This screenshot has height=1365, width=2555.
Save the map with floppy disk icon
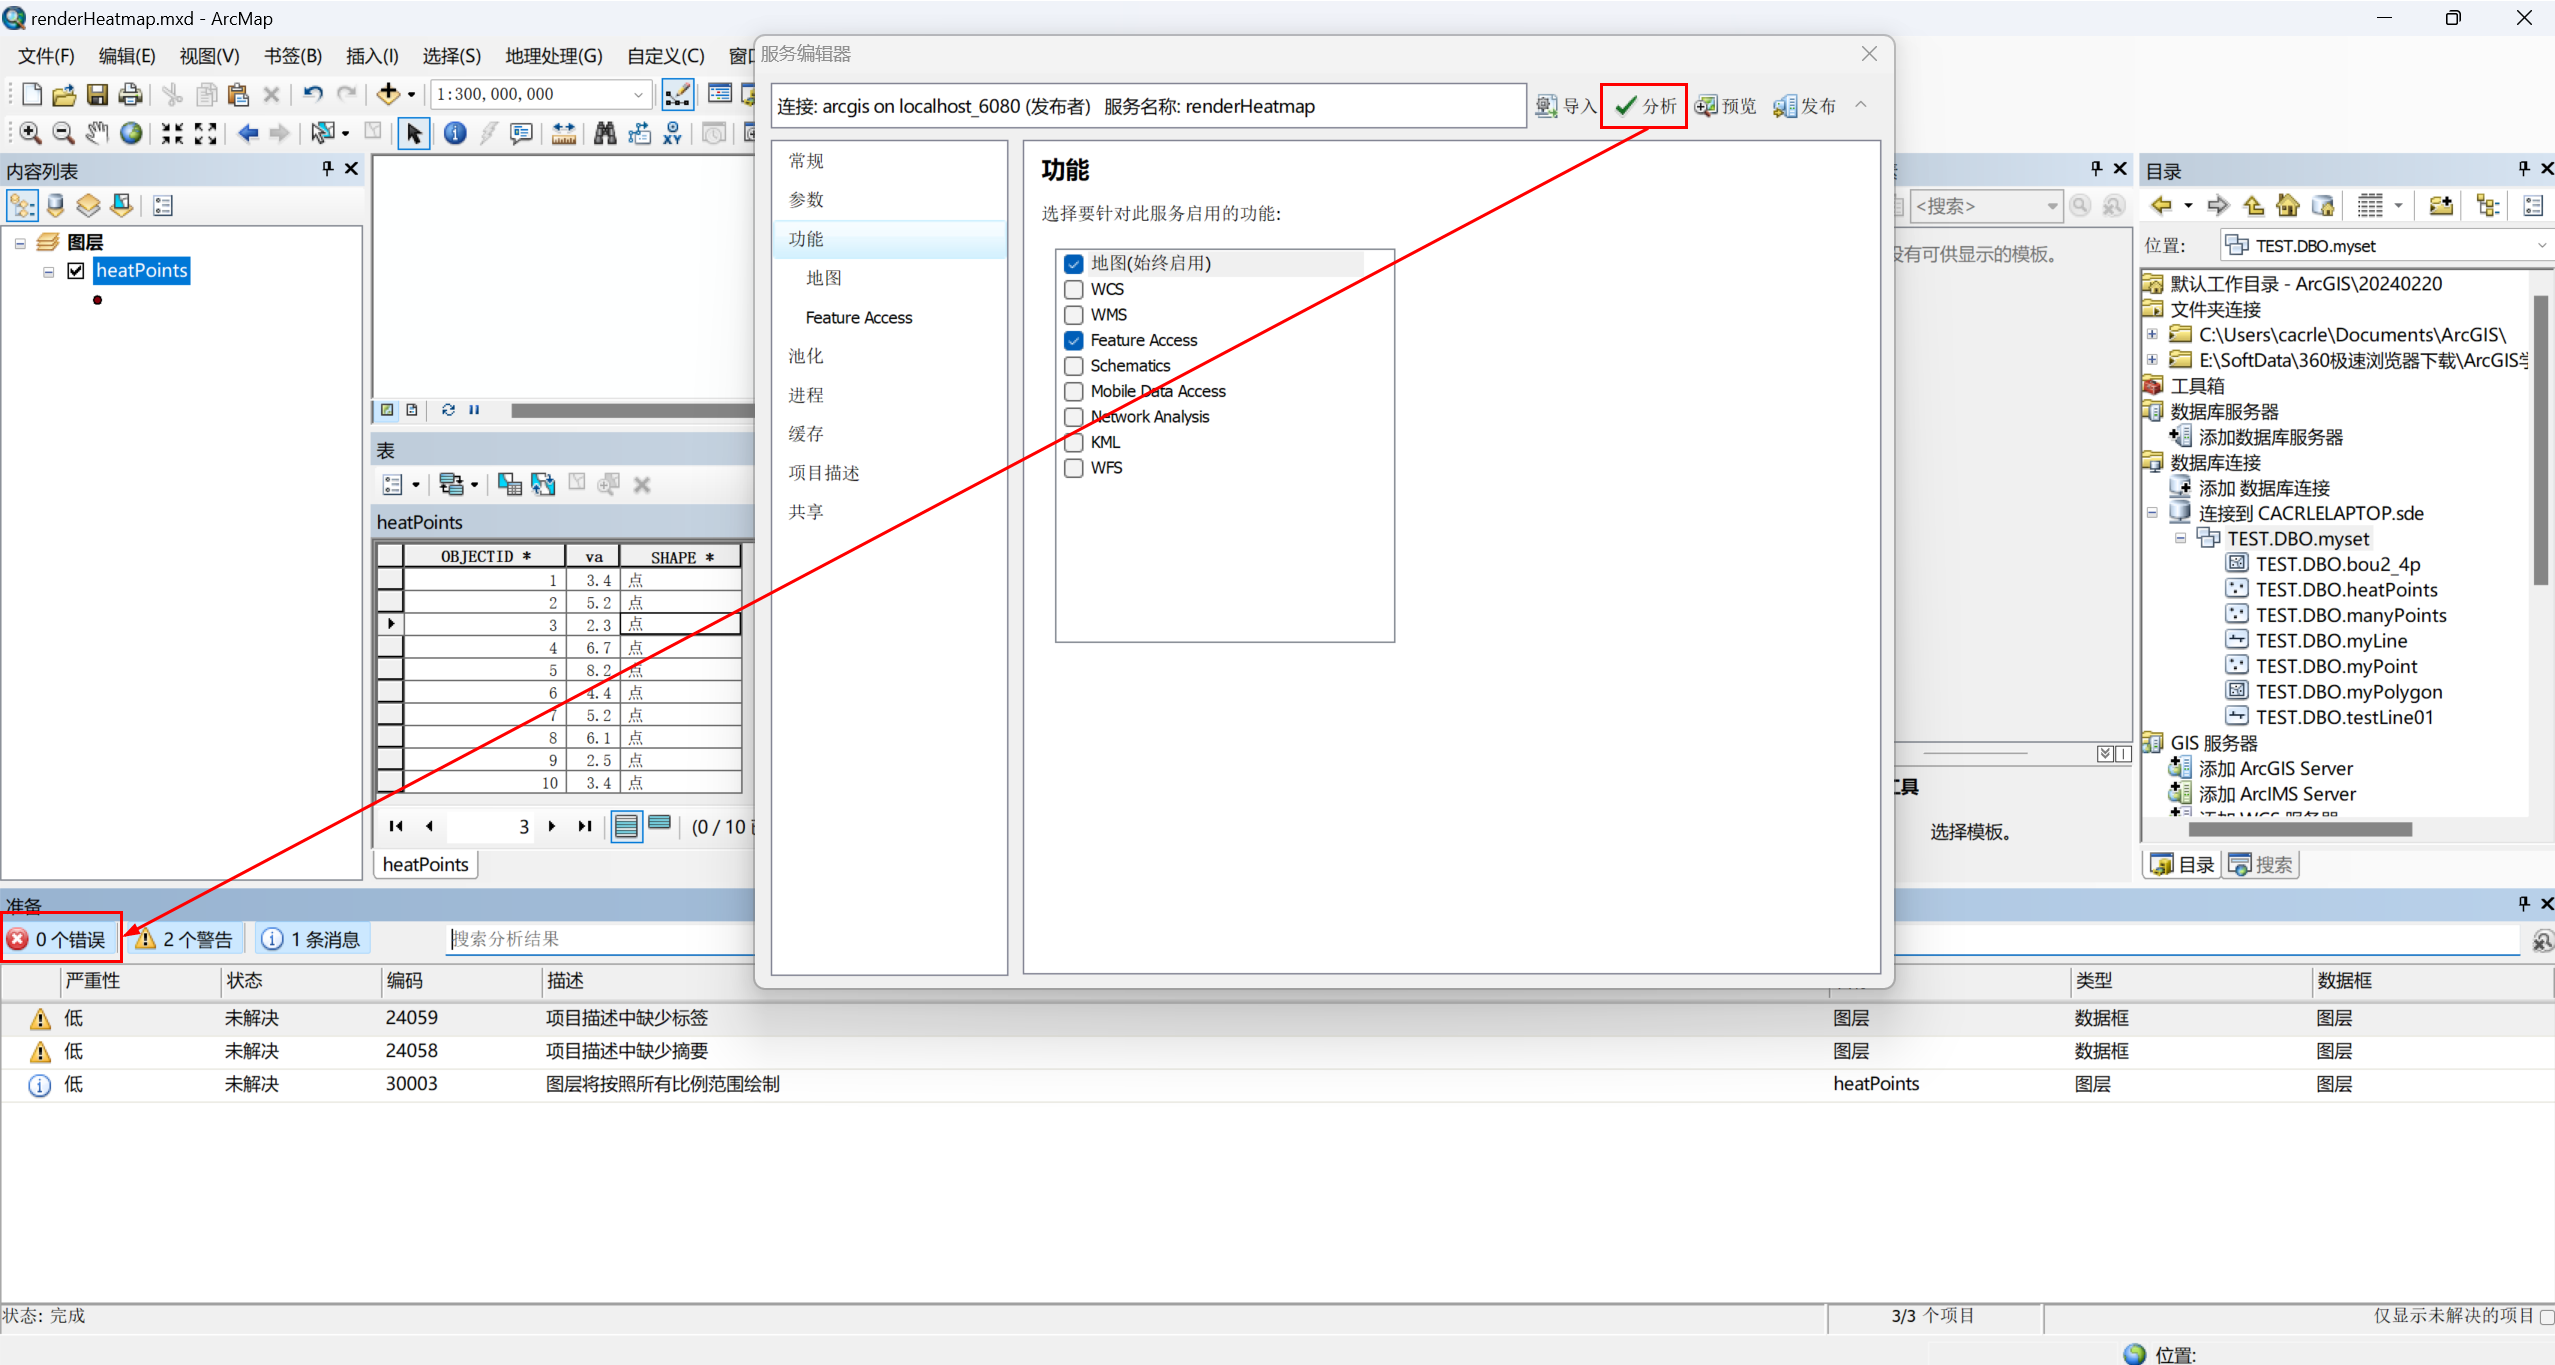[x=97, y=94]
